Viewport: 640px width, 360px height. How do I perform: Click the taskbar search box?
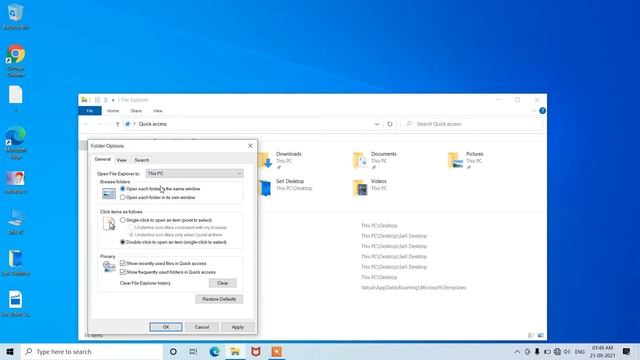point(92,351)
